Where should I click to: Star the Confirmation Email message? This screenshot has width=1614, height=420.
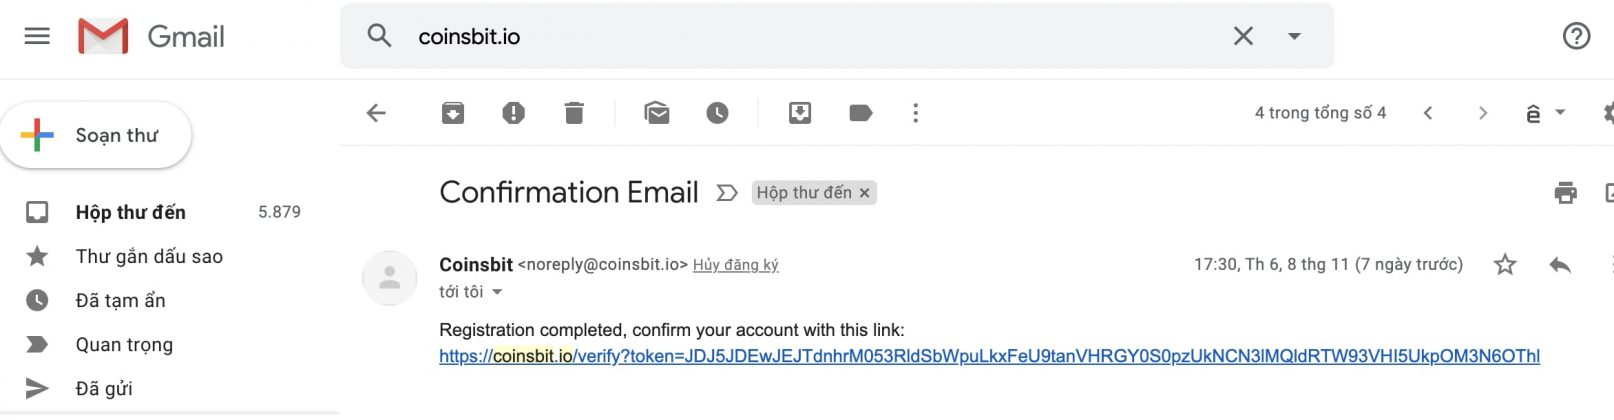click(1505, 264)
